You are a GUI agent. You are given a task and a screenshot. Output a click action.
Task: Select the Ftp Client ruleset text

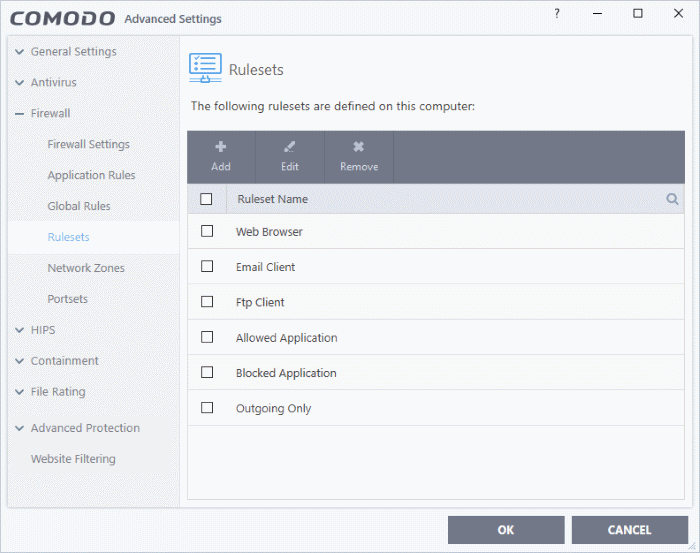pyautogui.click(x=260, y=303)
